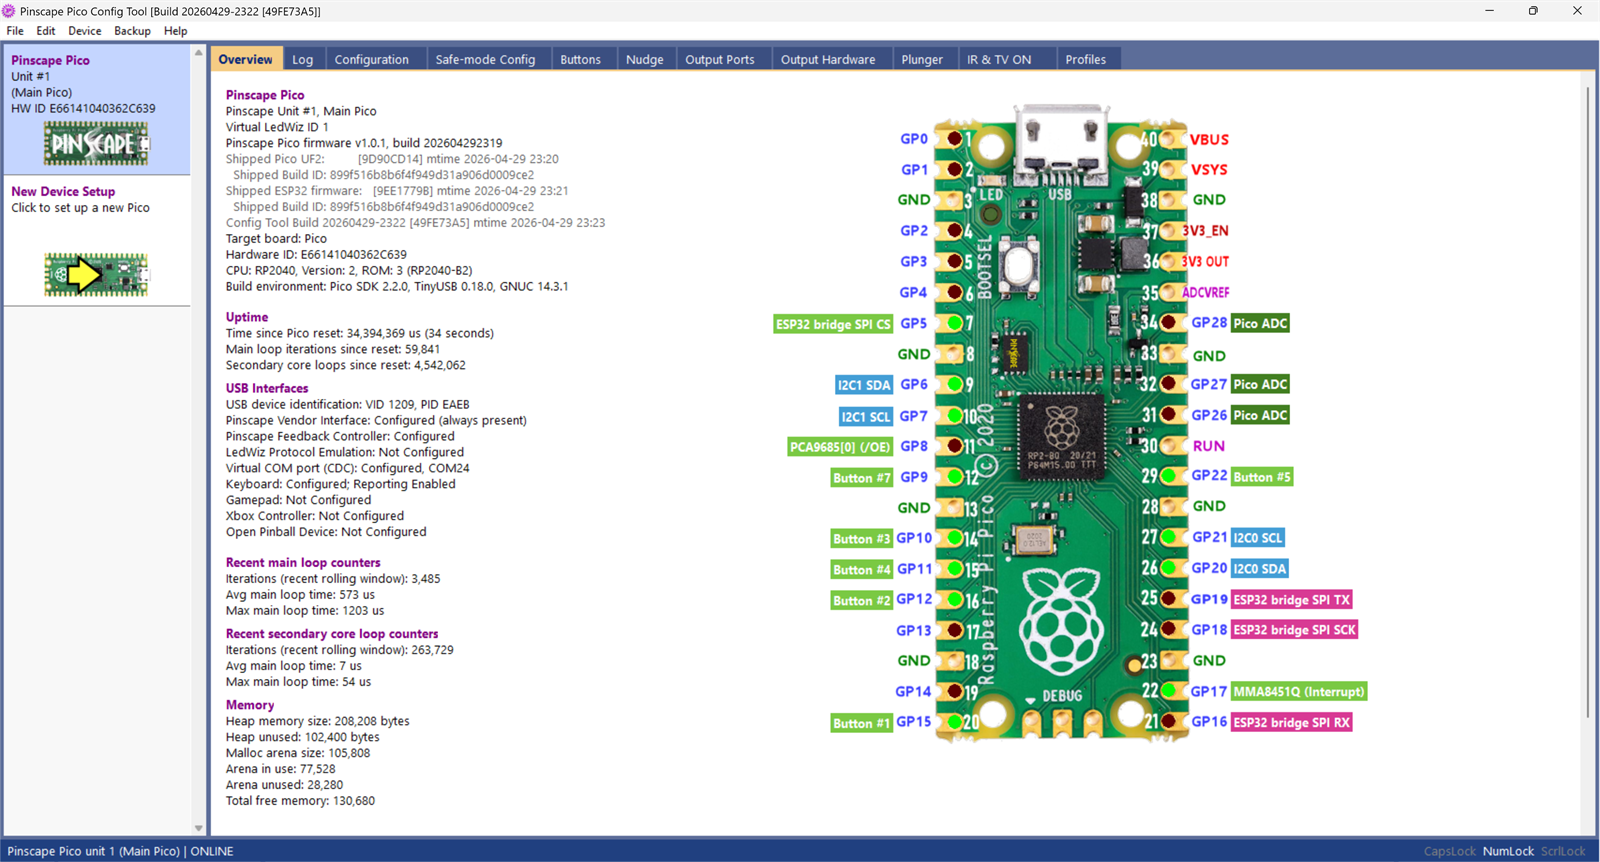Viewport: 1600px width, 862px height.
Task: Select the Pinscape Pico device title in sidebar
Action: point(50,60)
